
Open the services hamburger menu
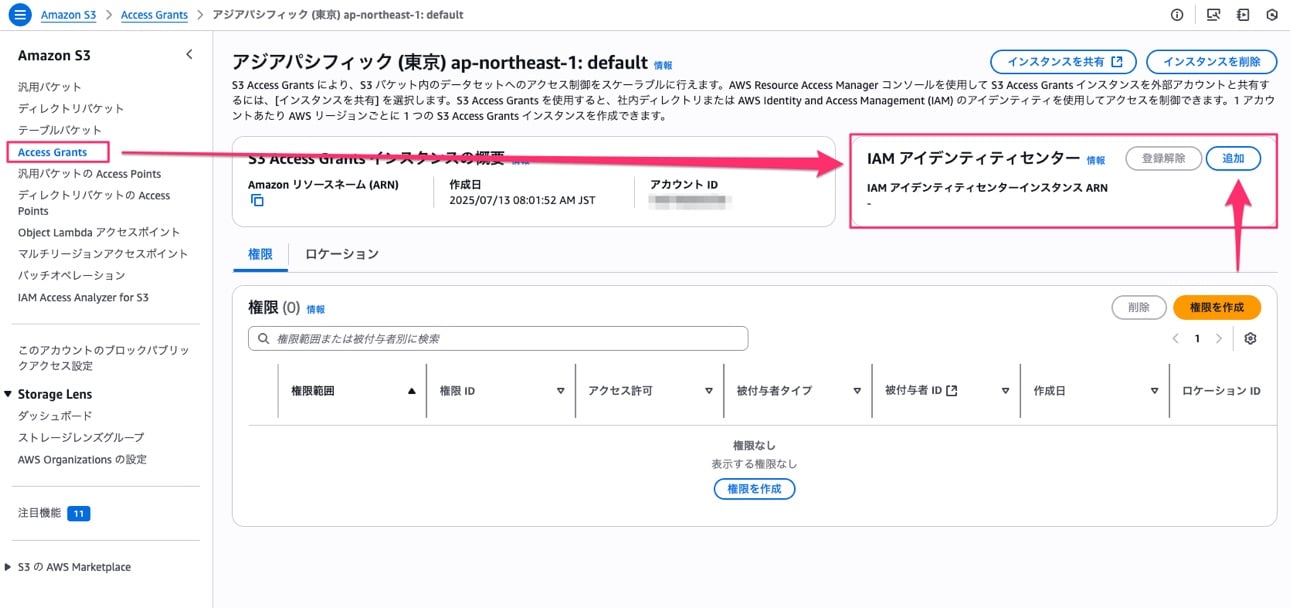[x=20, y=15]
